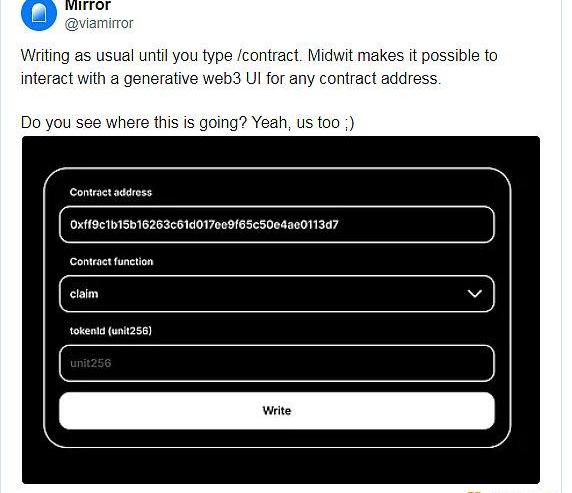Focus the Contract address input field

tap(277, 224)
